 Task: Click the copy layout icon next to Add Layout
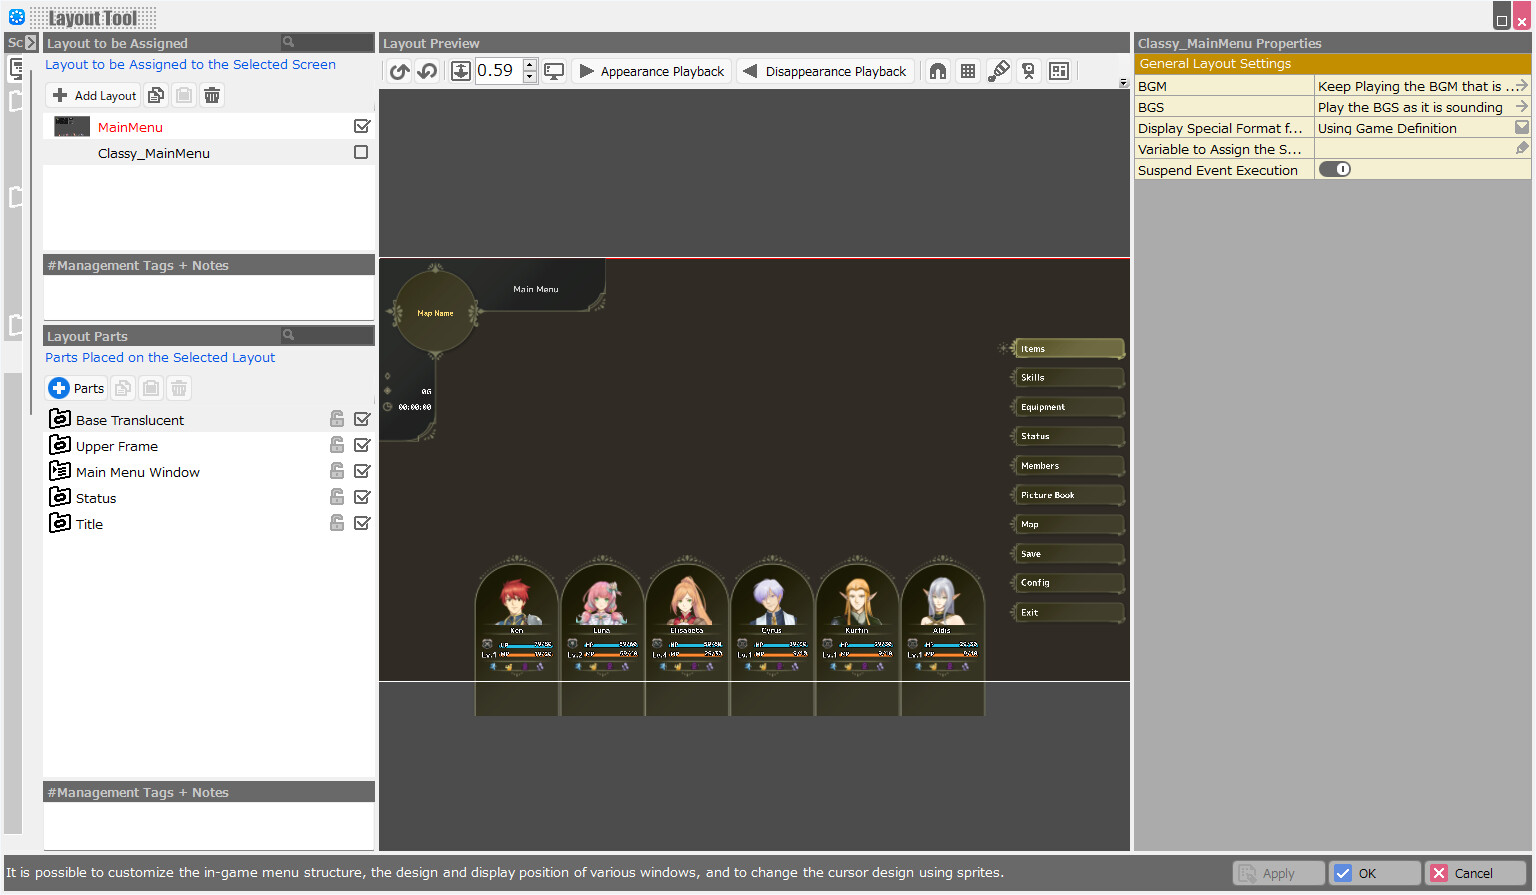[x=156, y=94]
